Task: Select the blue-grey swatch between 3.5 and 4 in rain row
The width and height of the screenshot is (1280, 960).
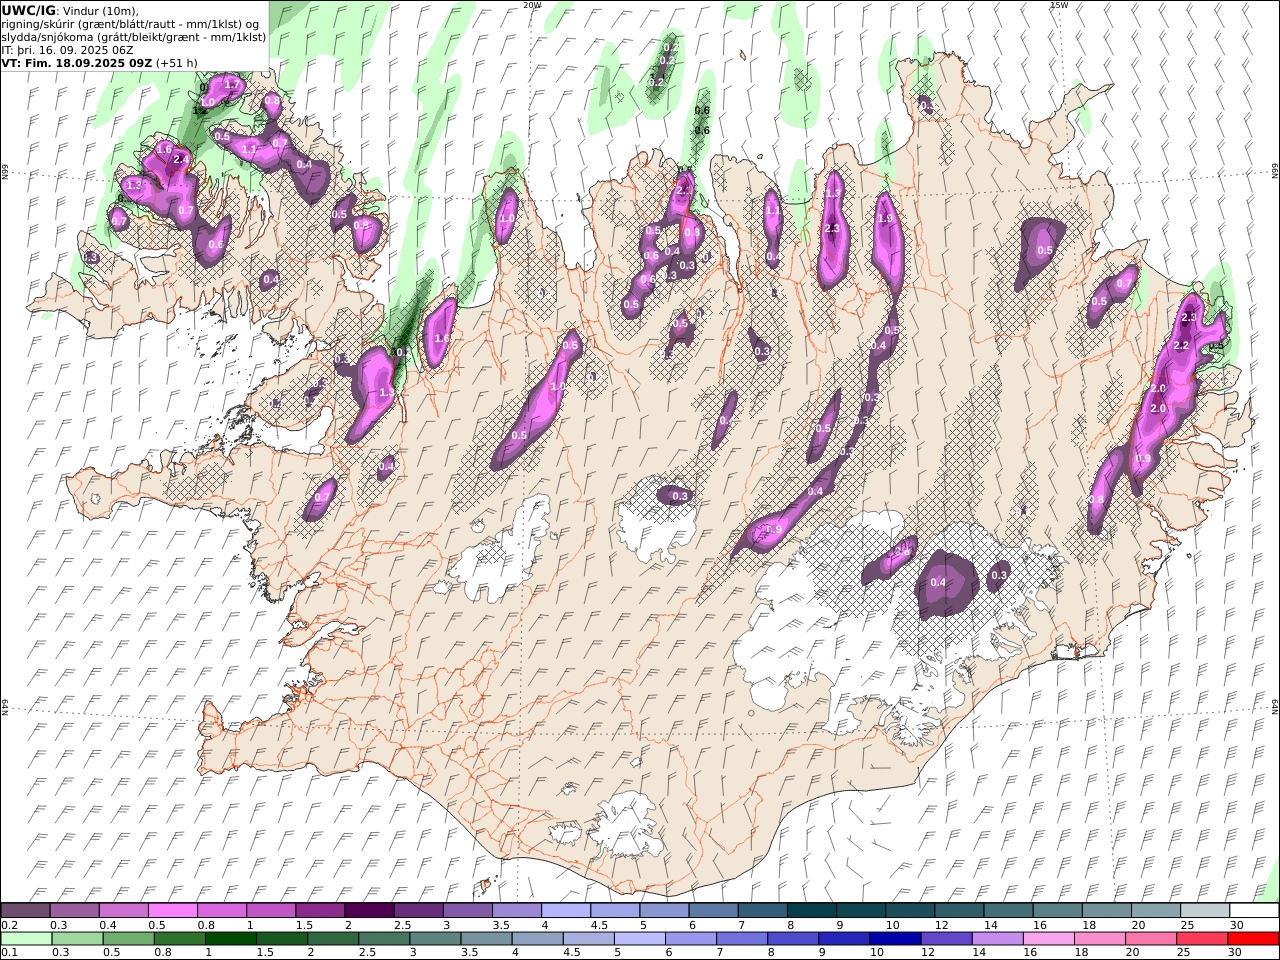Action: [486, 938]
